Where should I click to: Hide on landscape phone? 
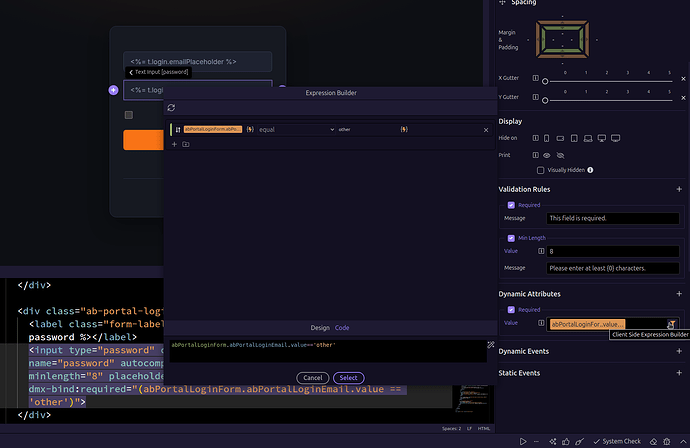(560, 138)
